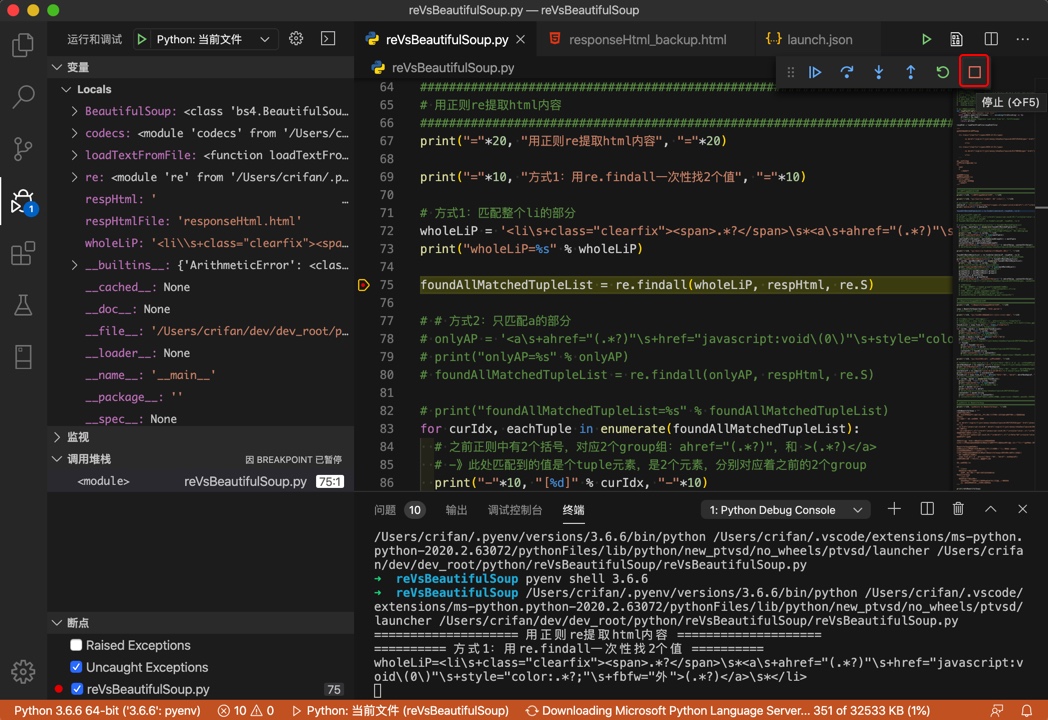Expand the loadTextFromFile variable
The height and width of the screenshot is (720, 1048).
coord(74,155)
